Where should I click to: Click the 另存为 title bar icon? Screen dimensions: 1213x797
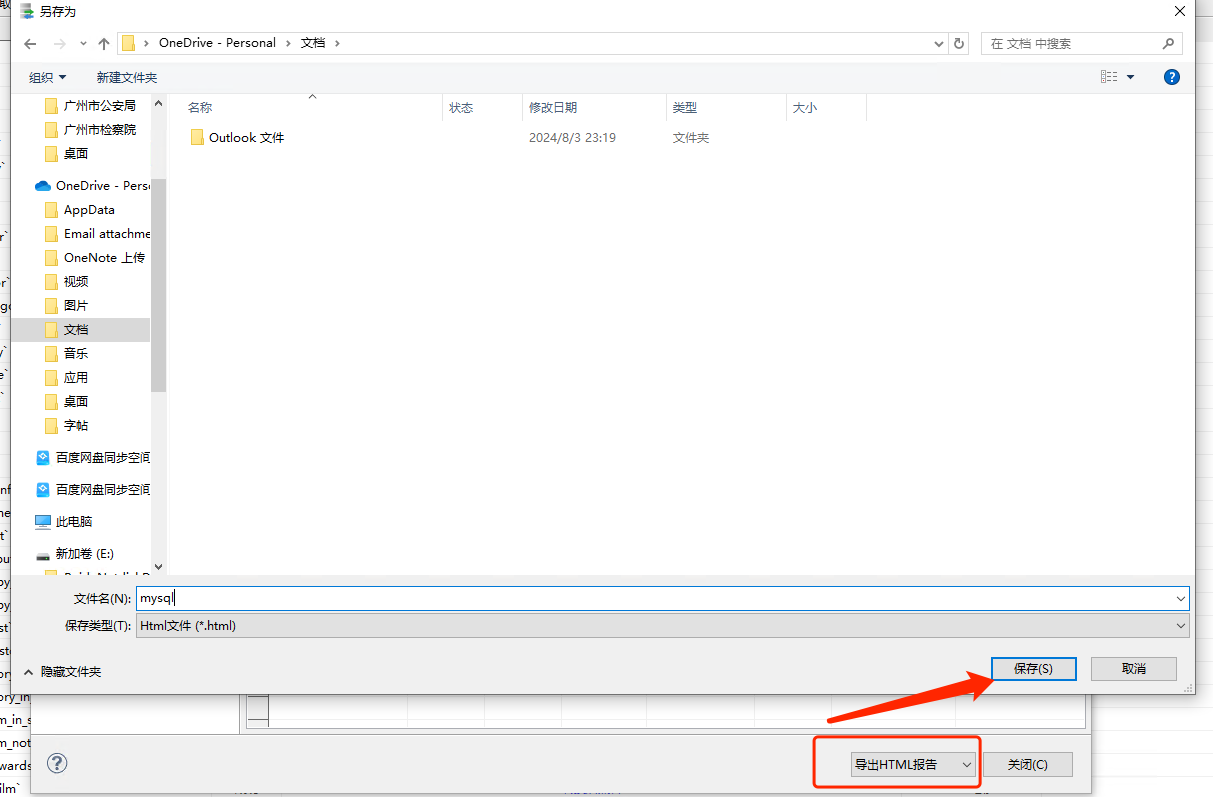tap(27, 11)
